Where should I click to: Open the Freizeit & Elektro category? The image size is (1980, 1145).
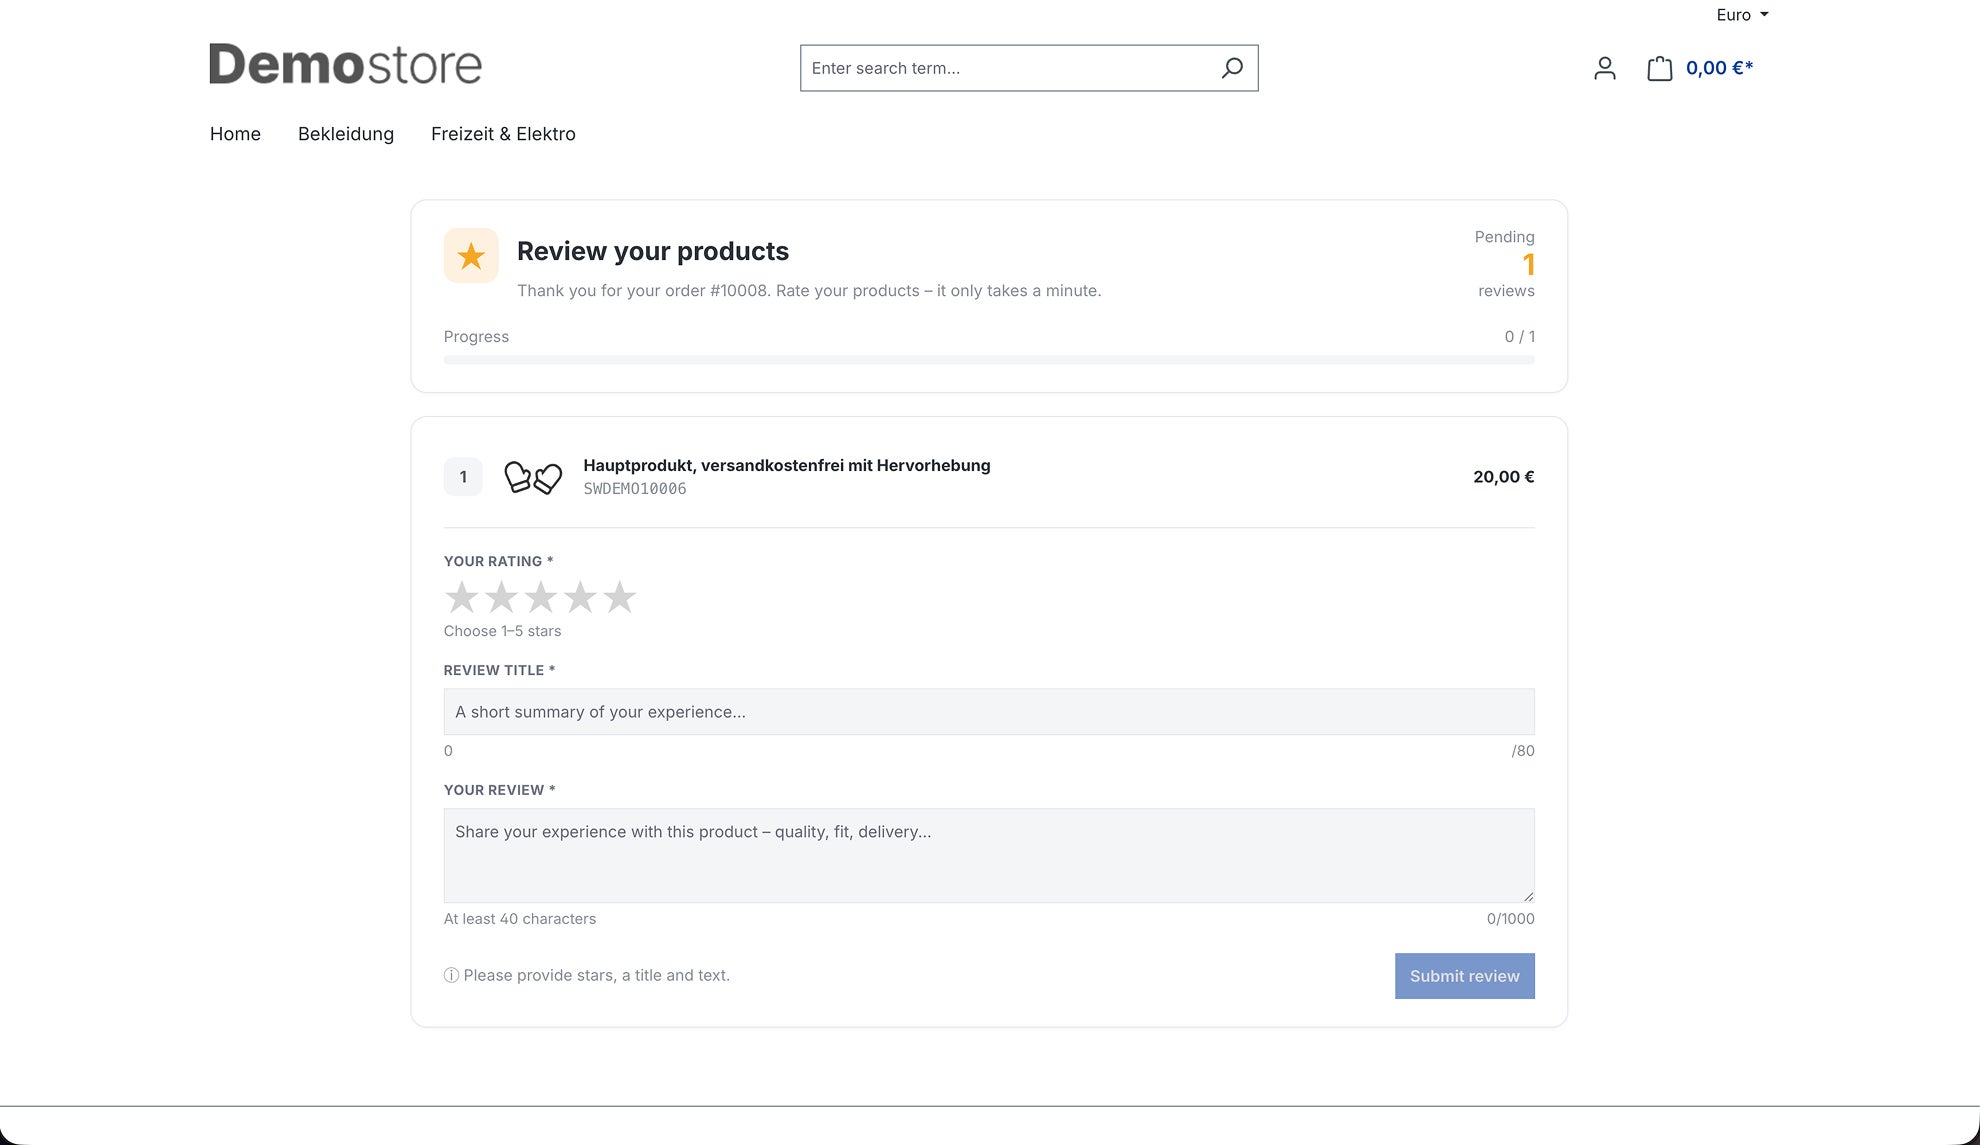click(x=503, y=134)
